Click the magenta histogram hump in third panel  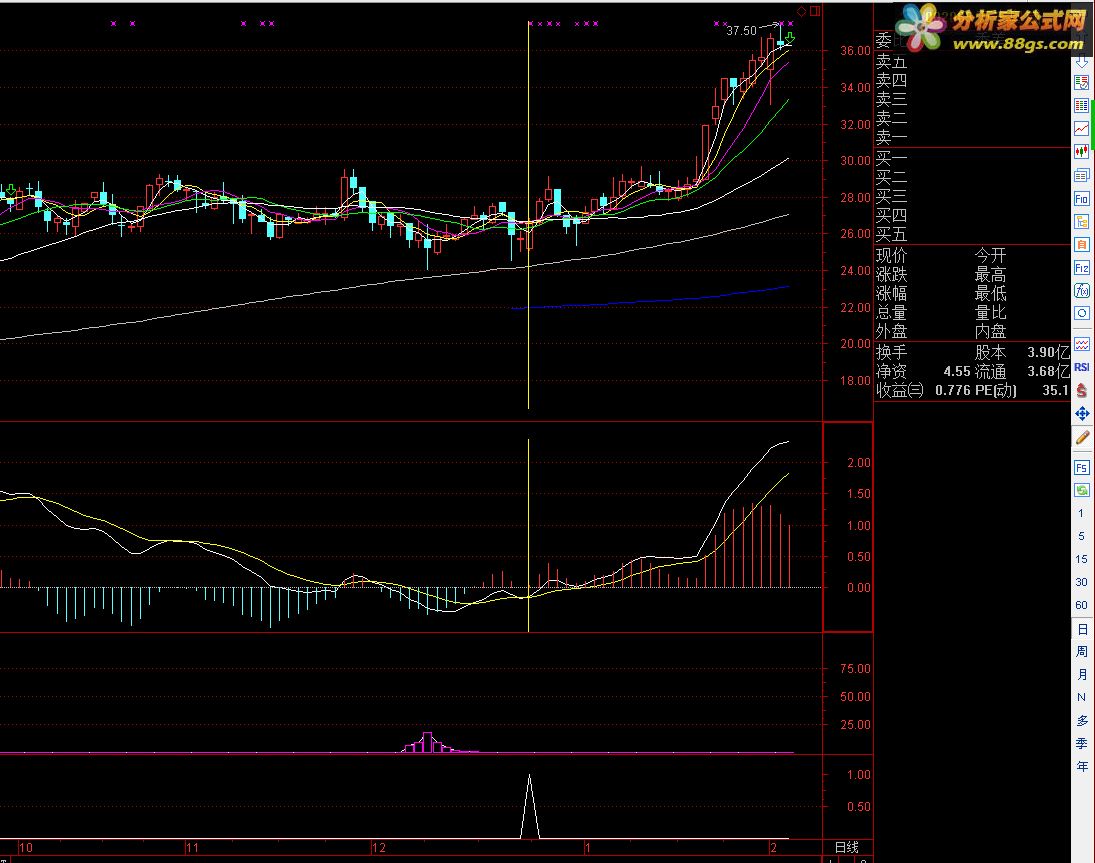[428, 743]
